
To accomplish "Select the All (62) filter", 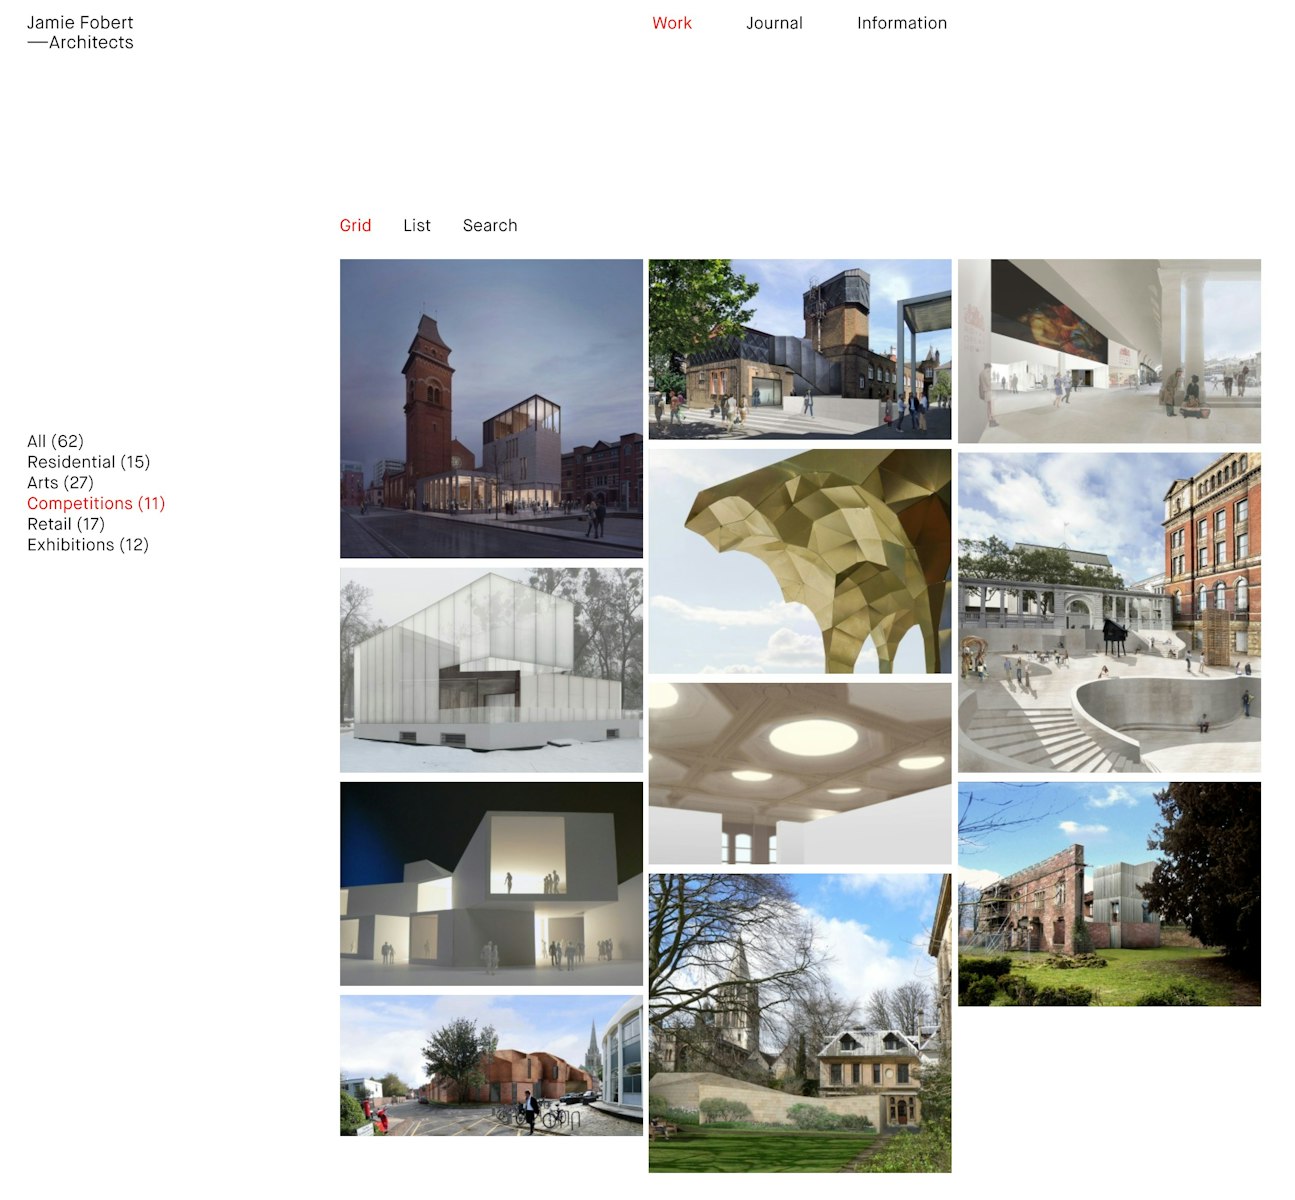I will [x=56, y=440].
